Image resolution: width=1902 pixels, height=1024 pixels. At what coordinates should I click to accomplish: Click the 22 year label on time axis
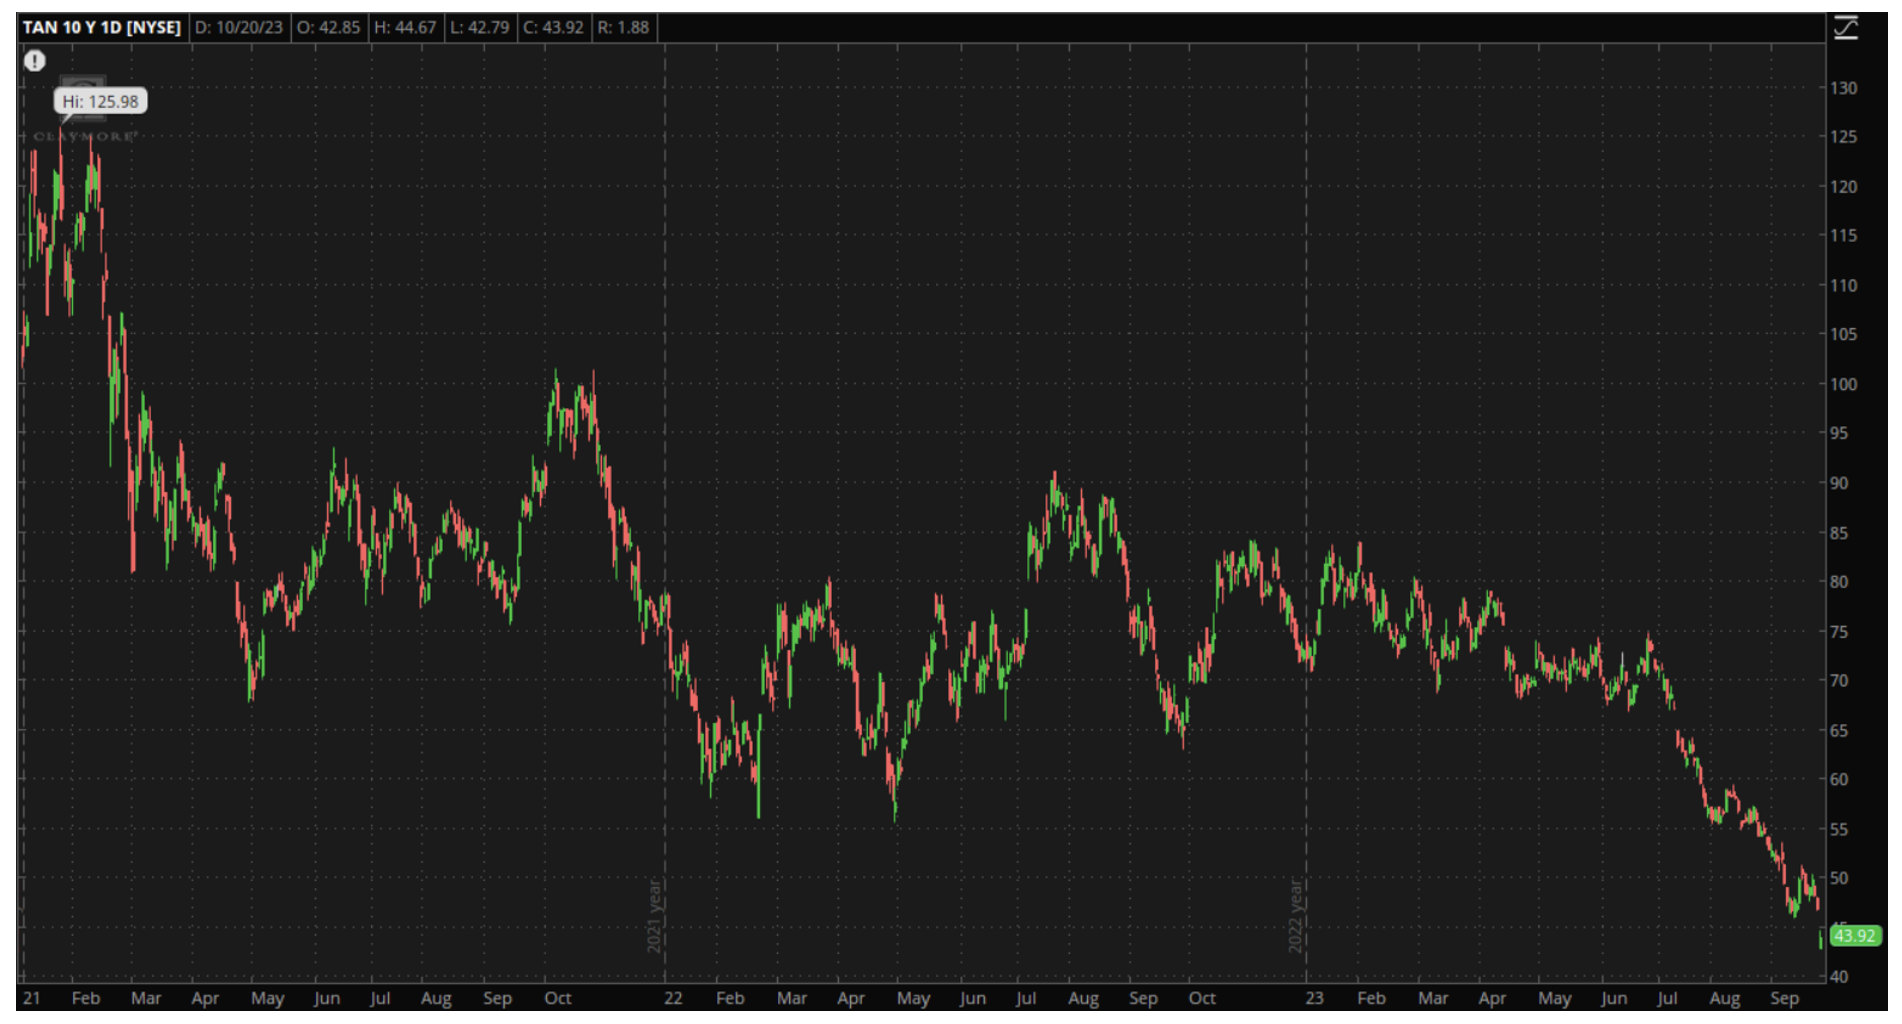(673, 998)
